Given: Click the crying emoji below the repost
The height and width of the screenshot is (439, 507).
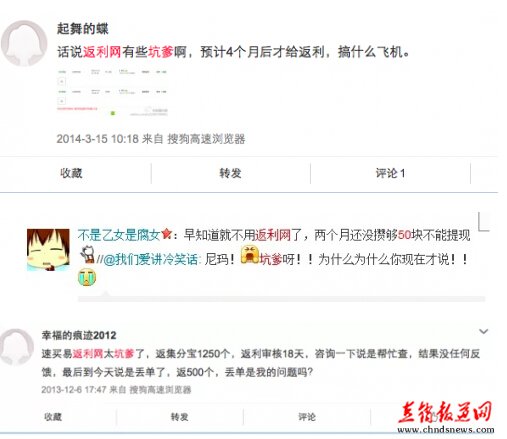Looking at the screenshot, I should click(x=87, y=278).
